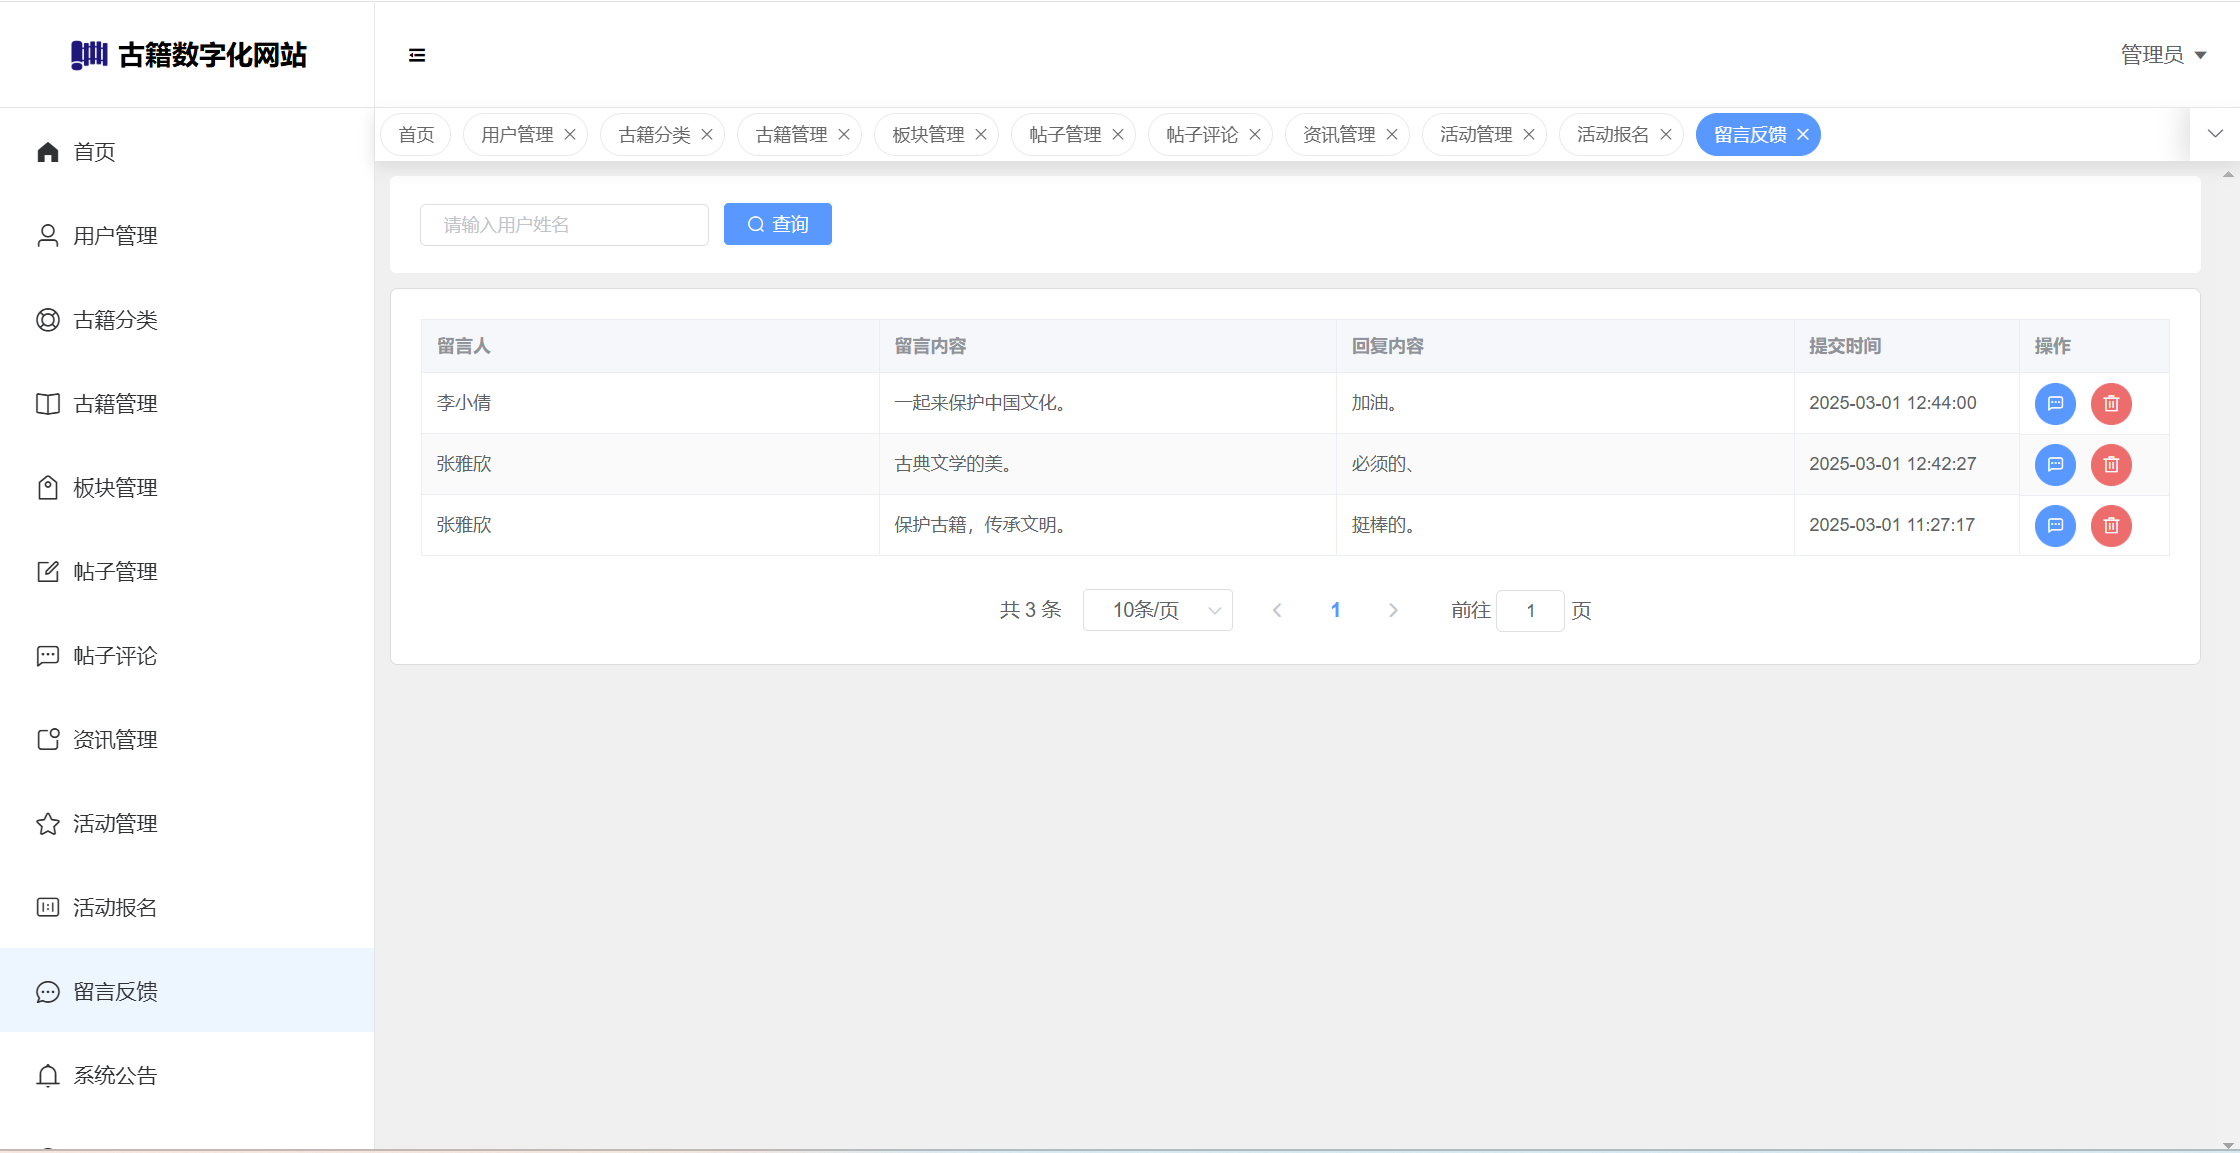The width and height of the screenshot is (2240, 1153).
Task: Expand the tabs overflow chevron
Action: click(2215, 134)
